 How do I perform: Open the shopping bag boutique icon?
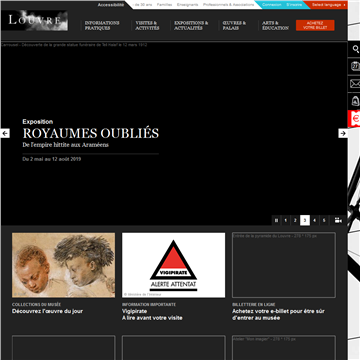355,101
